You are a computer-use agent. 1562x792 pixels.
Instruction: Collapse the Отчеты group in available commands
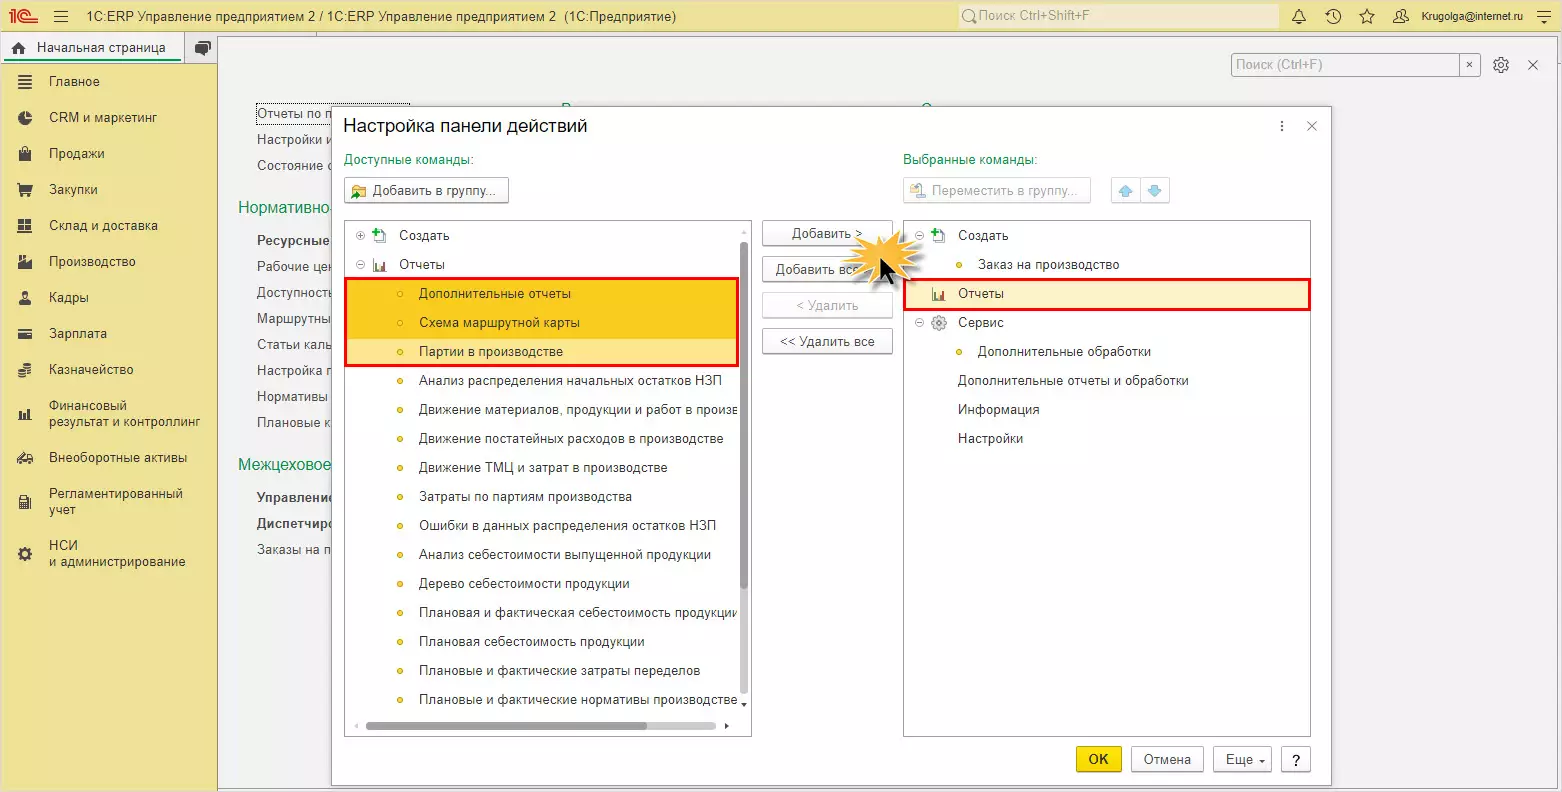(x=361, y=265)
